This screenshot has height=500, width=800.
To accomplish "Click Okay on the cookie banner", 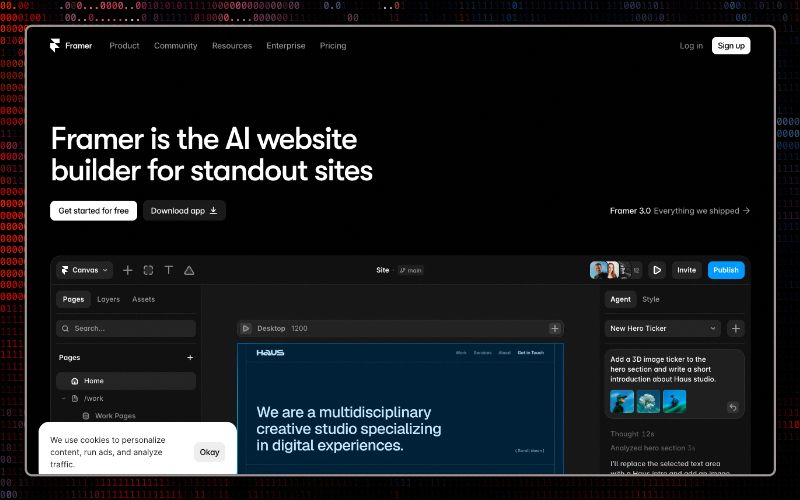I will (209, 452).
